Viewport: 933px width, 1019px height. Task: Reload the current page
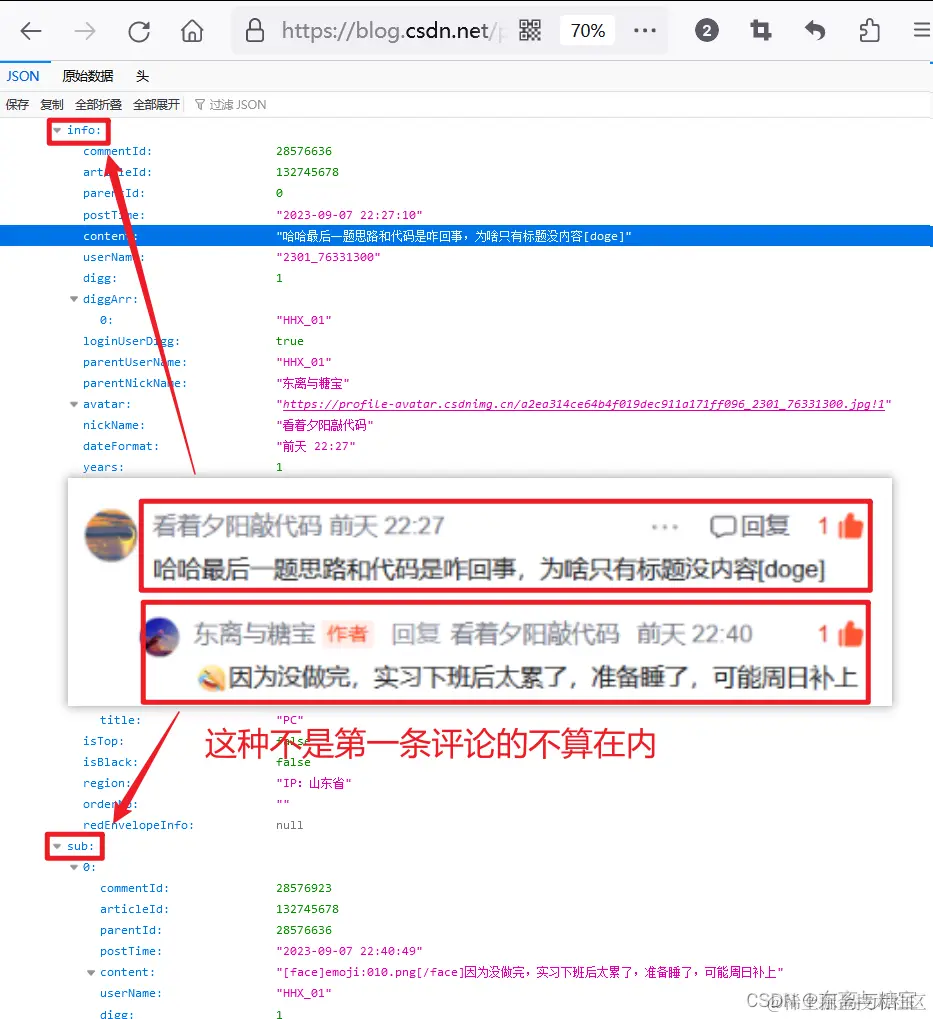(x=139, y=30)
